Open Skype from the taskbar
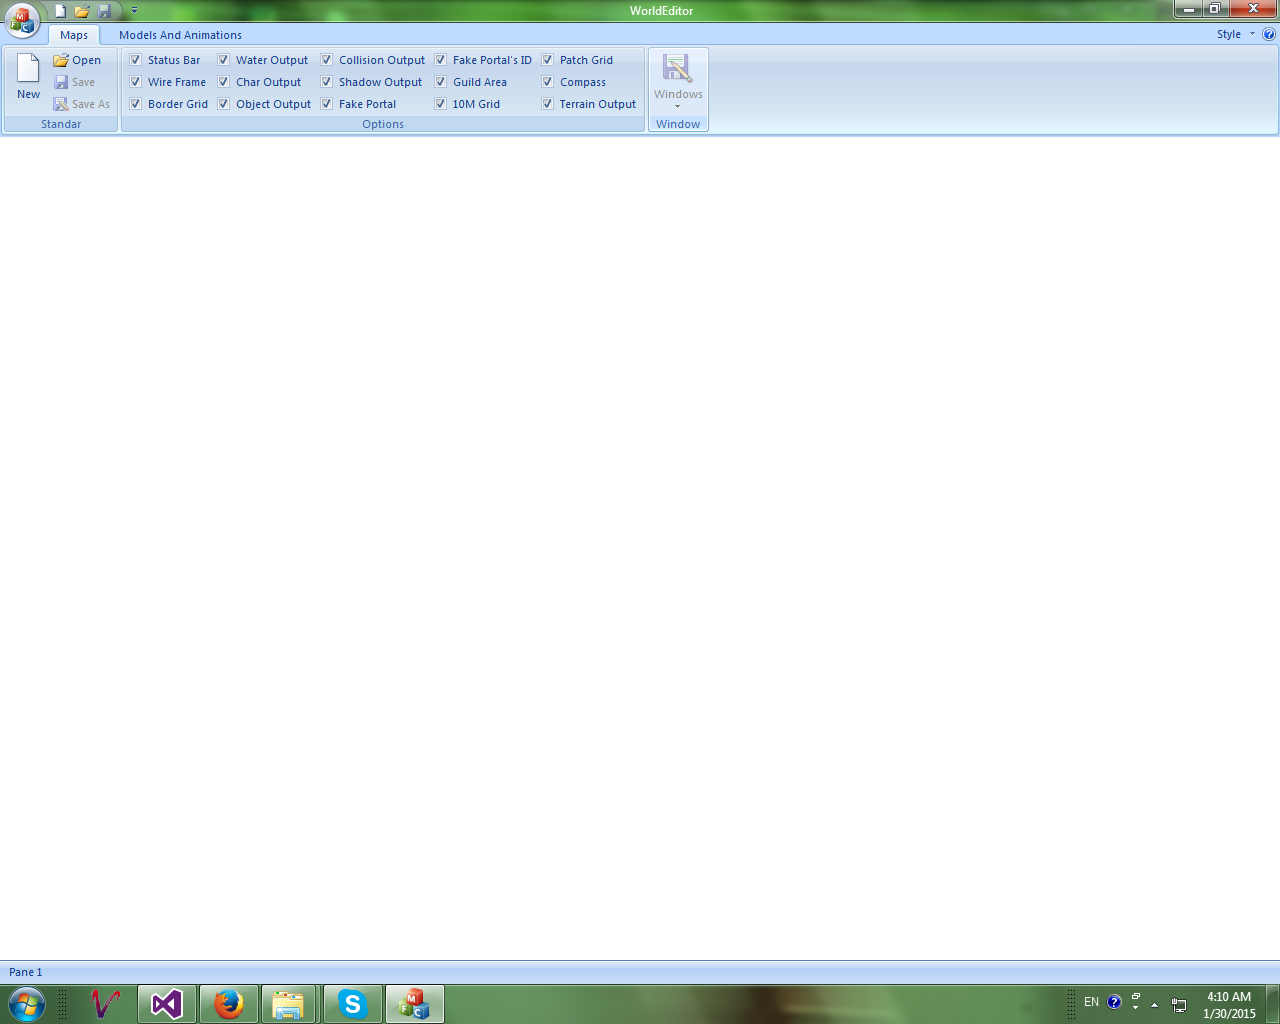 [x=352, y=1004]
